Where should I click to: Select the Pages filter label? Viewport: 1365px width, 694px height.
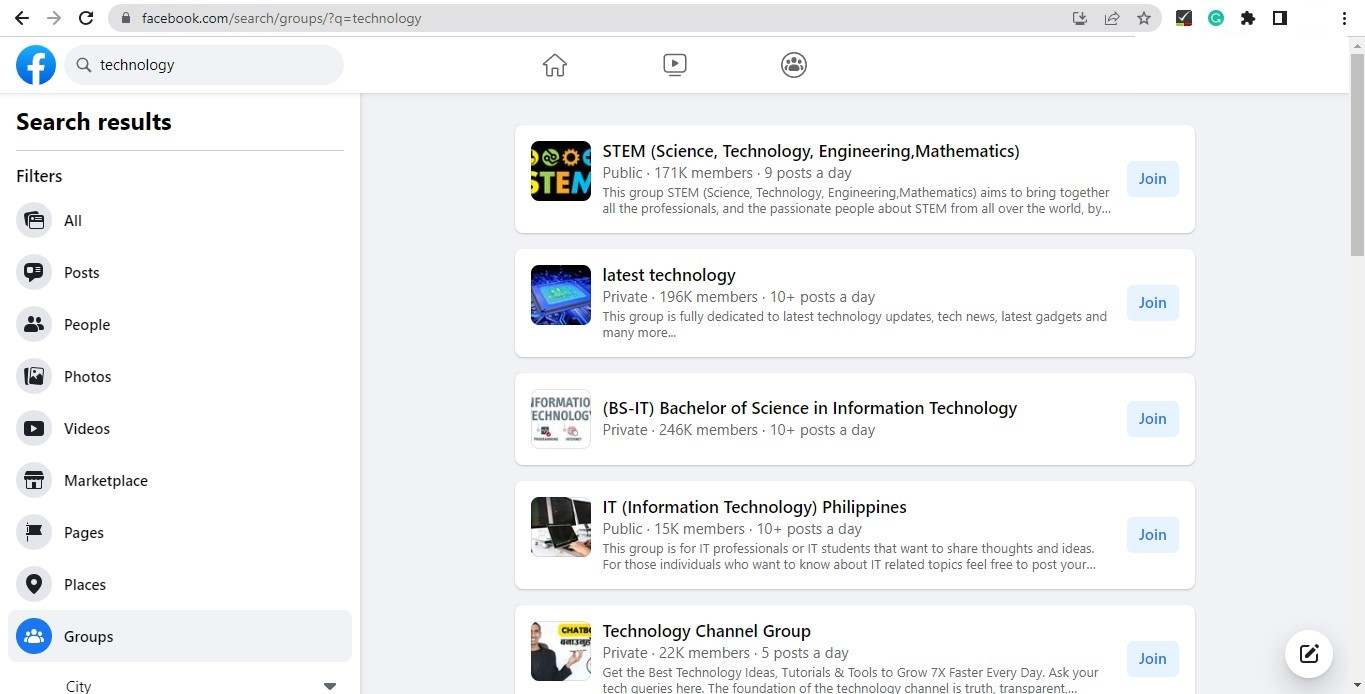tap(84, 533)
